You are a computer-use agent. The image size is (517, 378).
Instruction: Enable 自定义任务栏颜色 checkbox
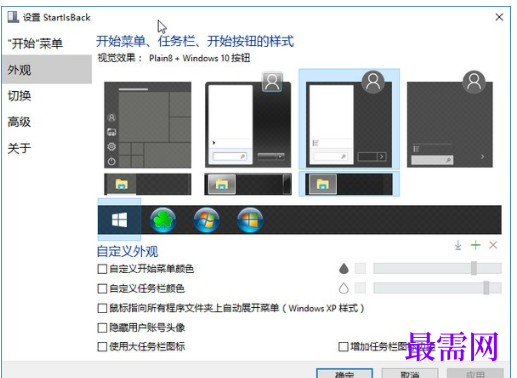coord(102,288)
